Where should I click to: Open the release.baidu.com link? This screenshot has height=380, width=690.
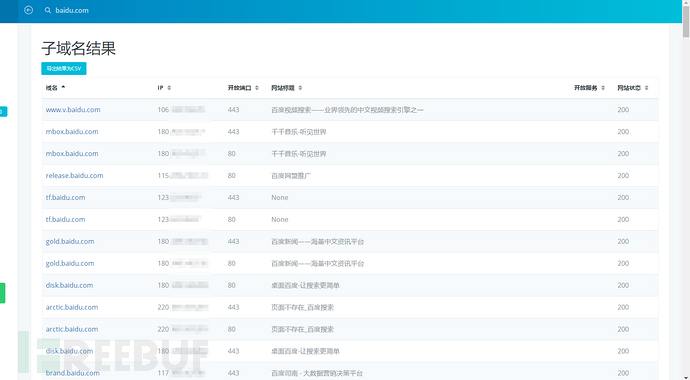[x=74, y=175]
